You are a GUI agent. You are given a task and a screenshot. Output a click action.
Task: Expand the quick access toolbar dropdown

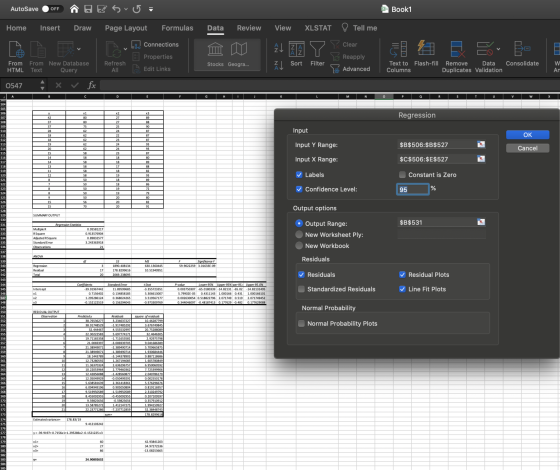coord(151,9)
